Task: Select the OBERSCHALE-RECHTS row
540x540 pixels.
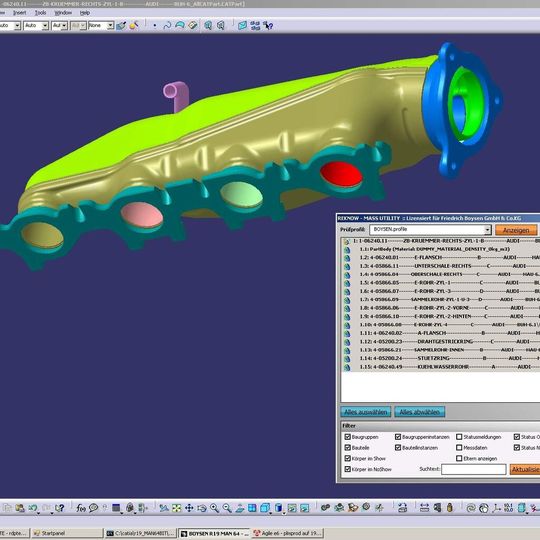Action: tap(441, 274)
